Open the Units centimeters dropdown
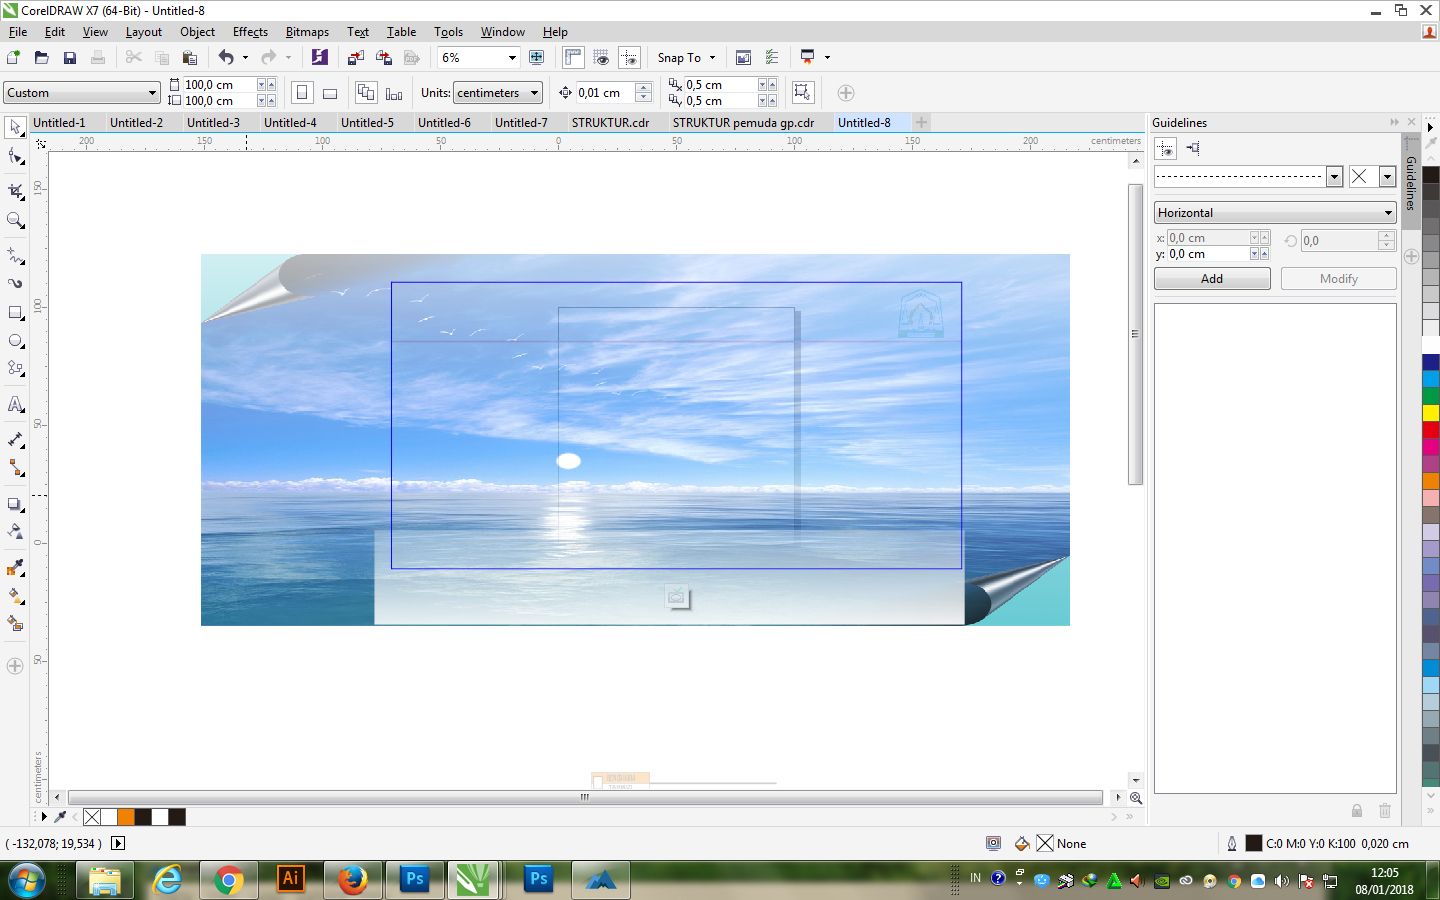Viewport: 1440px width, 900px height. (535, 93)
